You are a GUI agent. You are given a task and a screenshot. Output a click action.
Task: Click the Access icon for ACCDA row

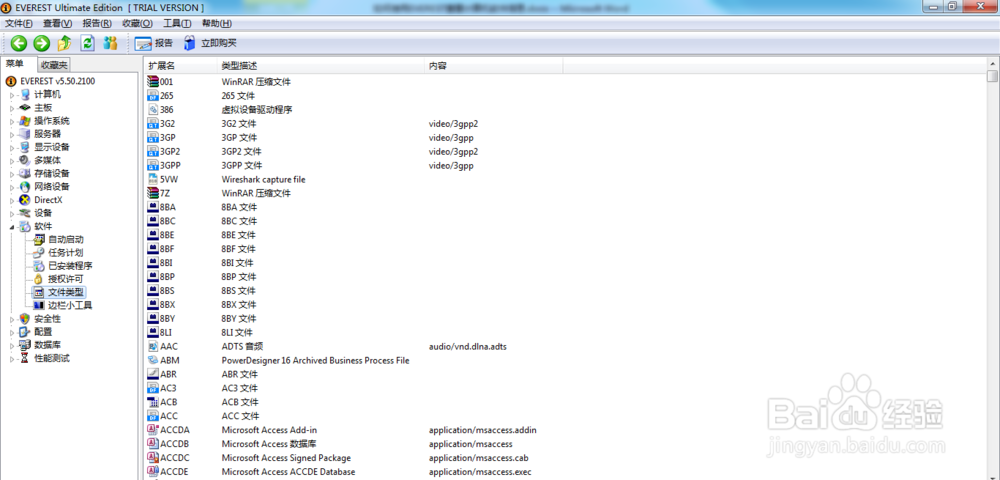[153, 430]
